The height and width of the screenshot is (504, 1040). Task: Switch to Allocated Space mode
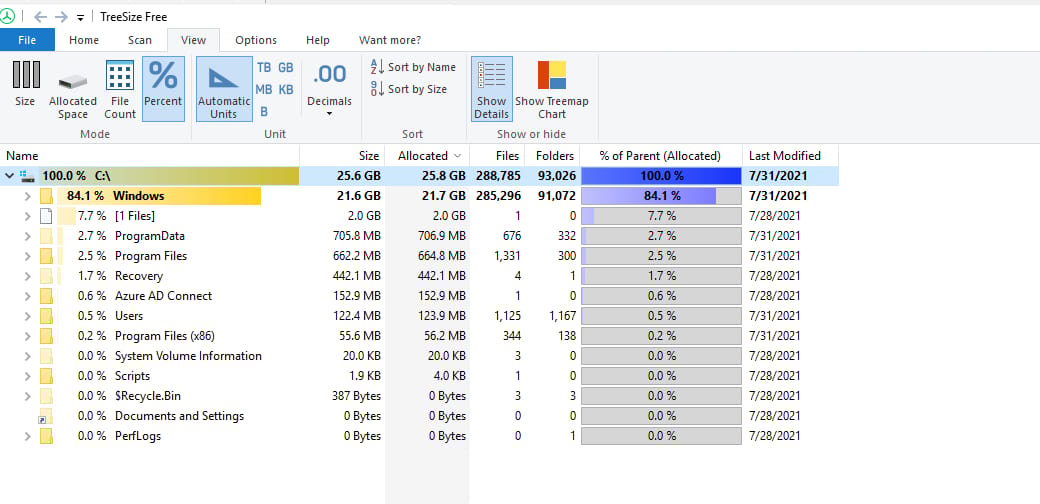pos(73,88)
